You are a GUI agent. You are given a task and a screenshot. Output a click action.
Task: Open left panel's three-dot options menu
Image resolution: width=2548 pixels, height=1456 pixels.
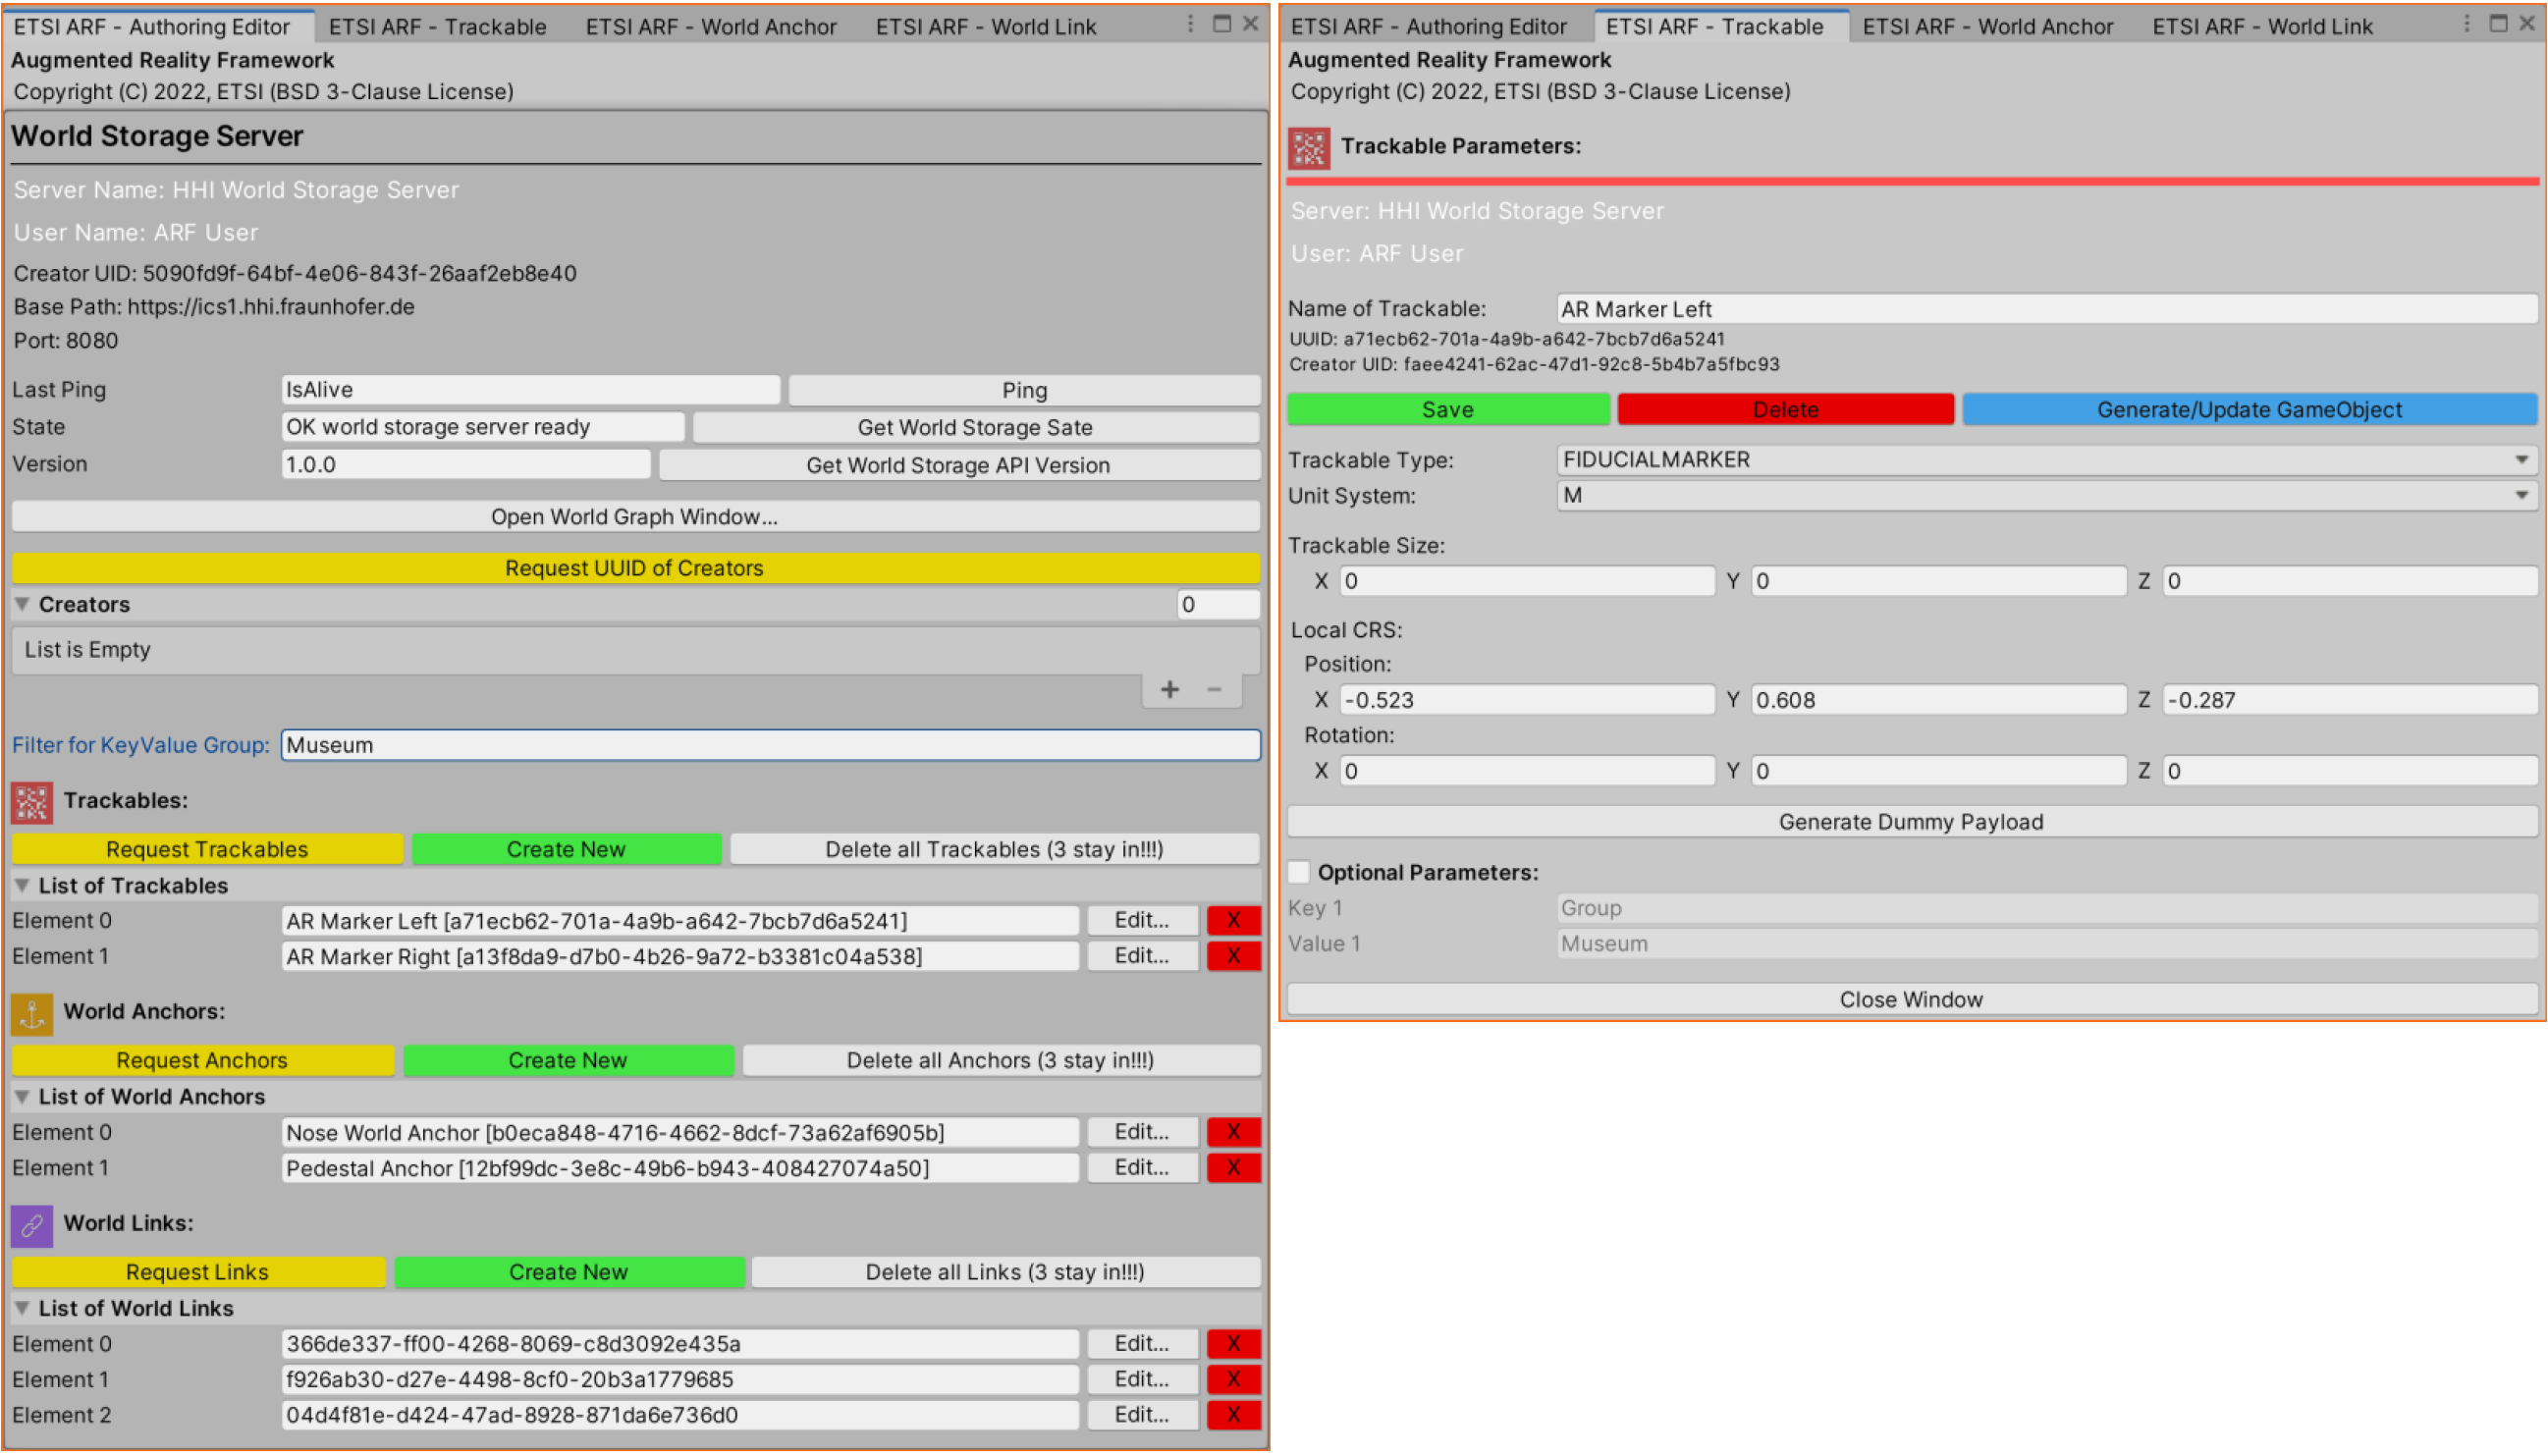(x=1190, y=24)
